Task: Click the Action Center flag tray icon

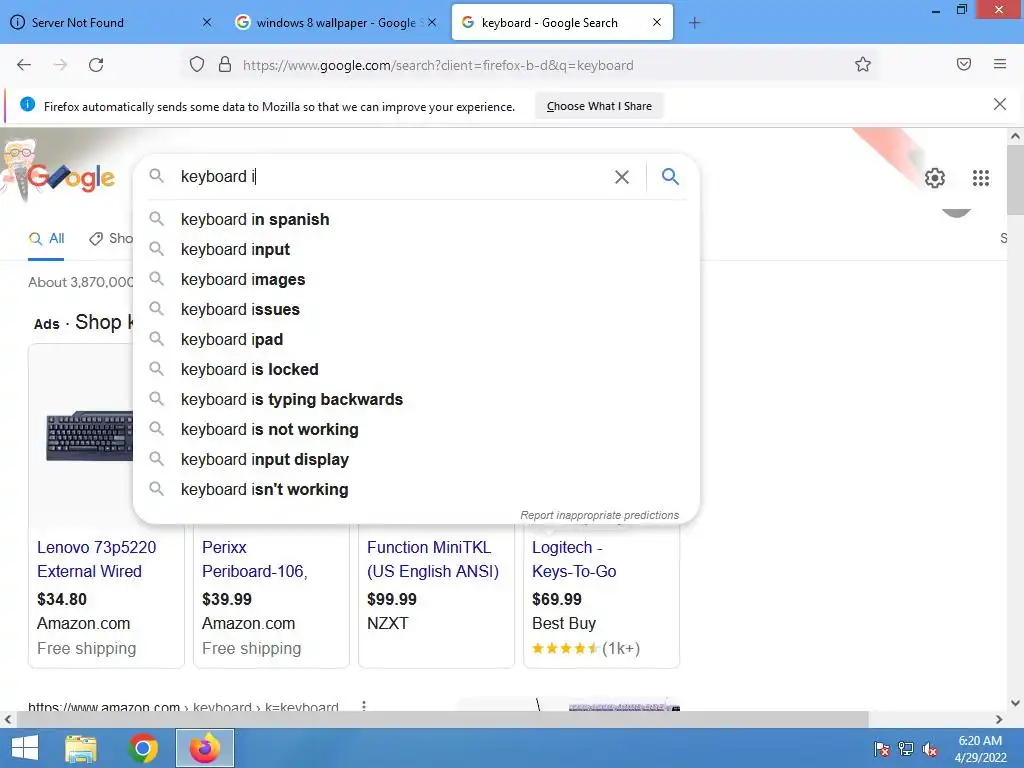Action: 882,749
